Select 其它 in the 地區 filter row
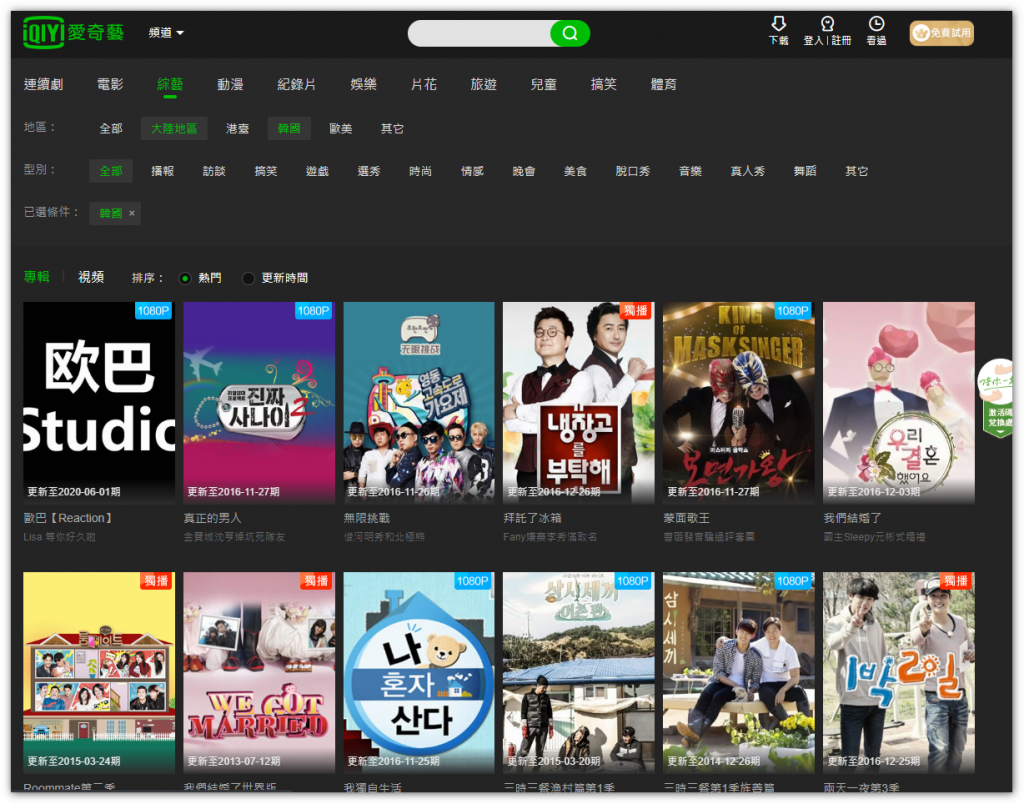Viewport: 1024px width, 804px height. [x=392, y=129]
